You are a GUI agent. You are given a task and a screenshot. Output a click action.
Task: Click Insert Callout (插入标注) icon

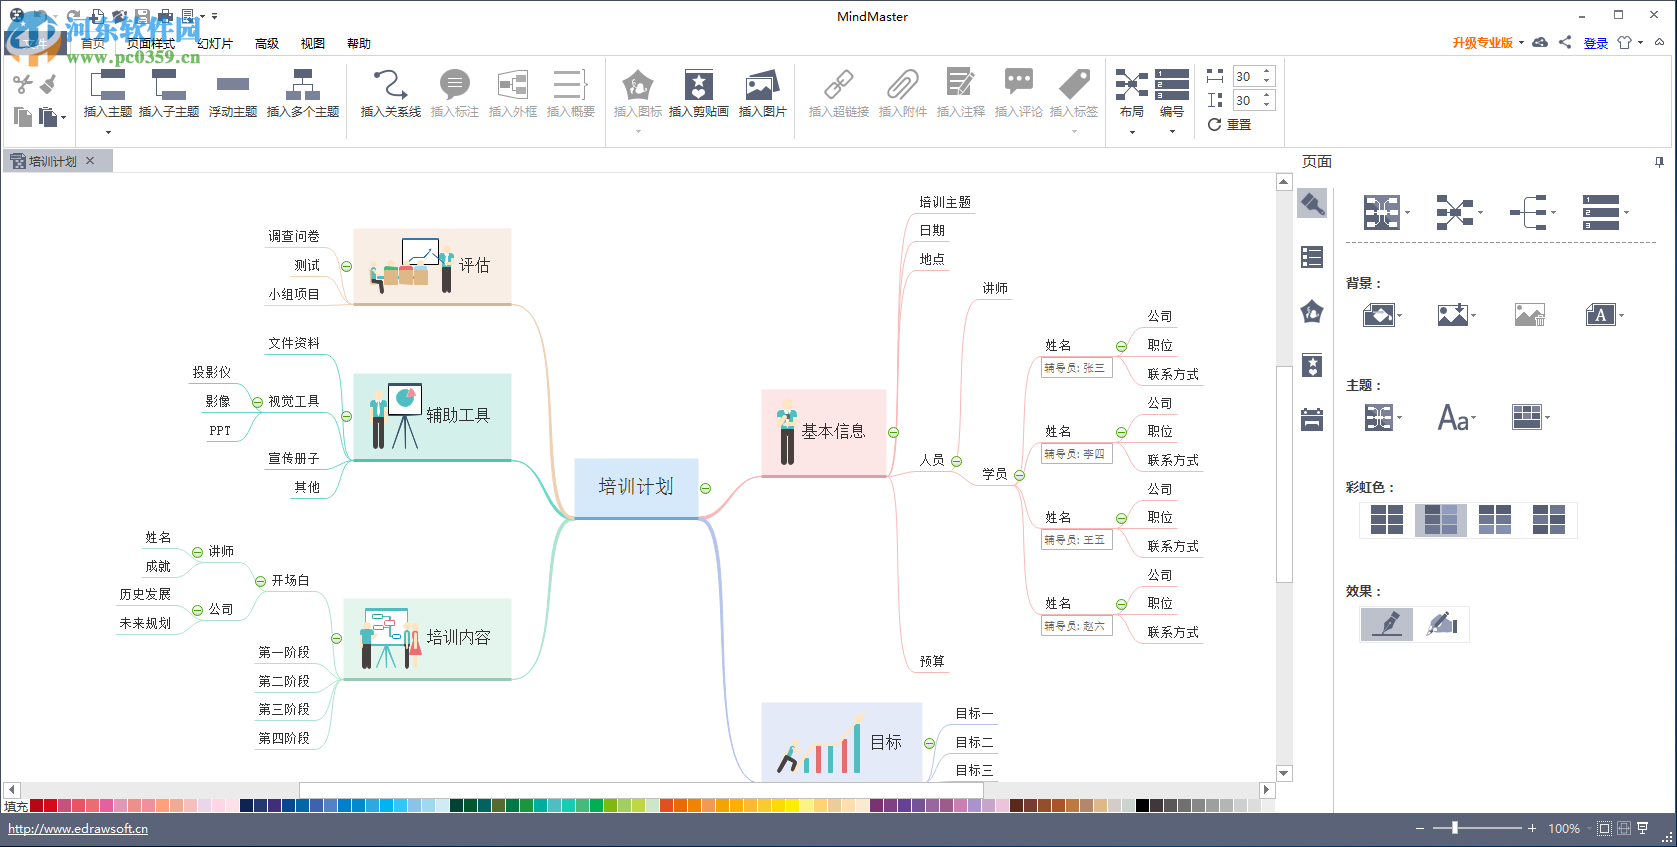coord(454,84)
